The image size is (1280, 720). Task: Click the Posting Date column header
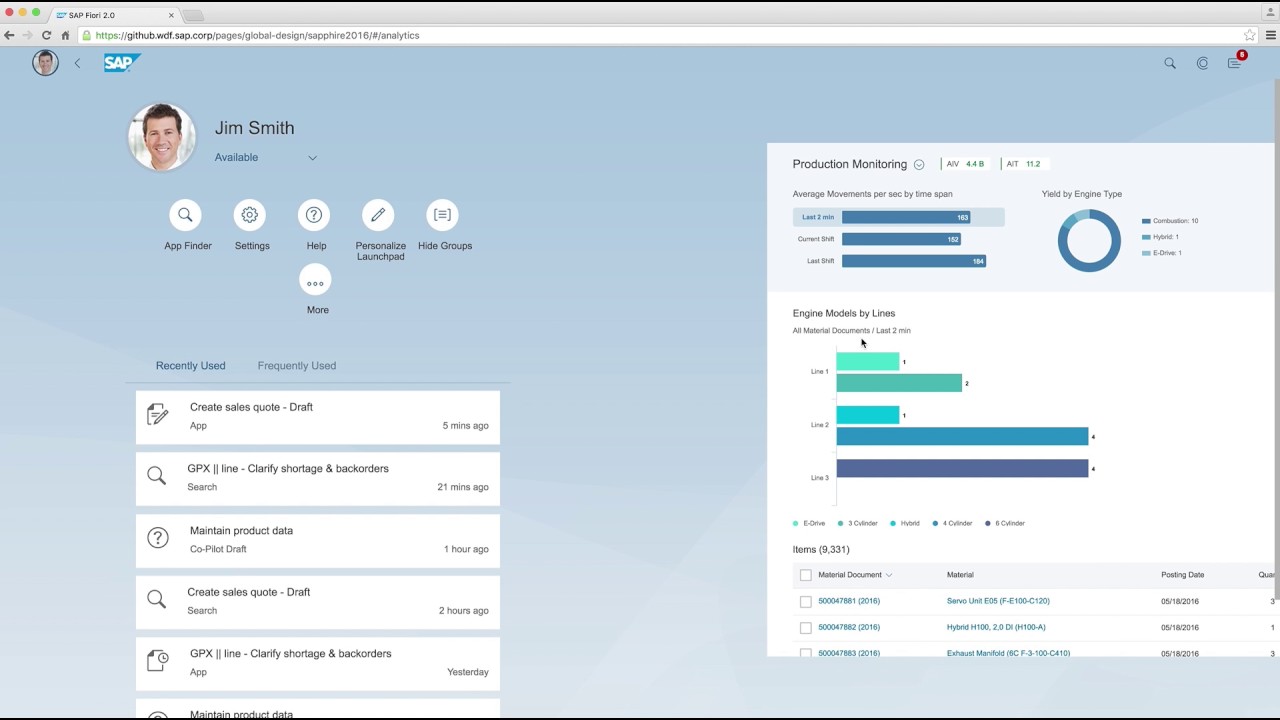[x=1182, y=575]
